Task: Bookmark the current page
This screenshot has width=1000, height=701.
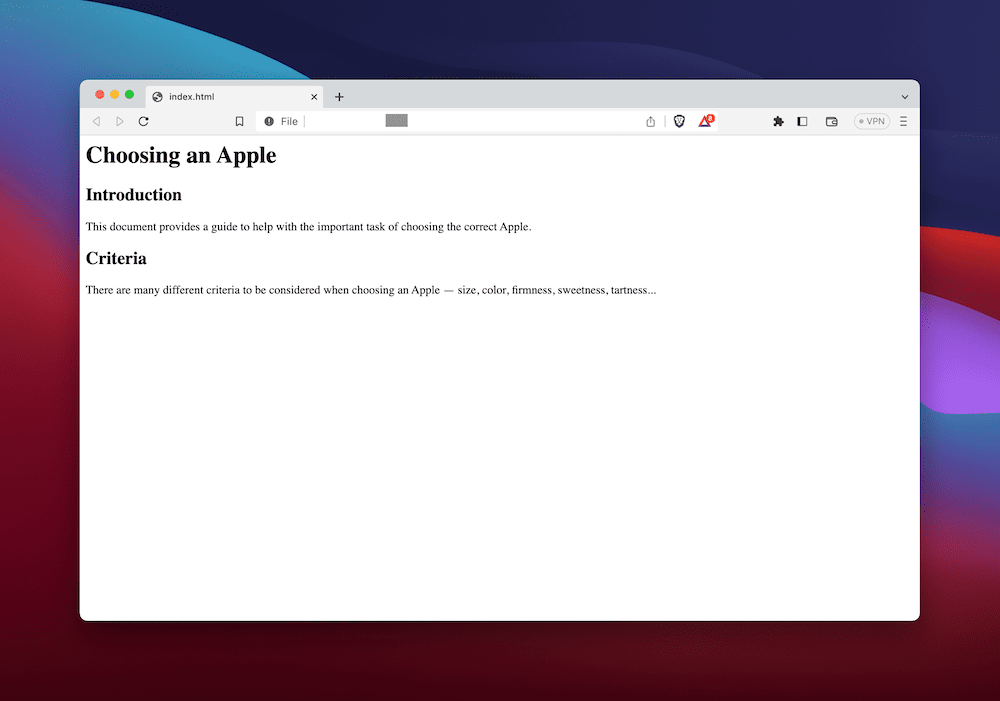Action: tap(239, 121)
